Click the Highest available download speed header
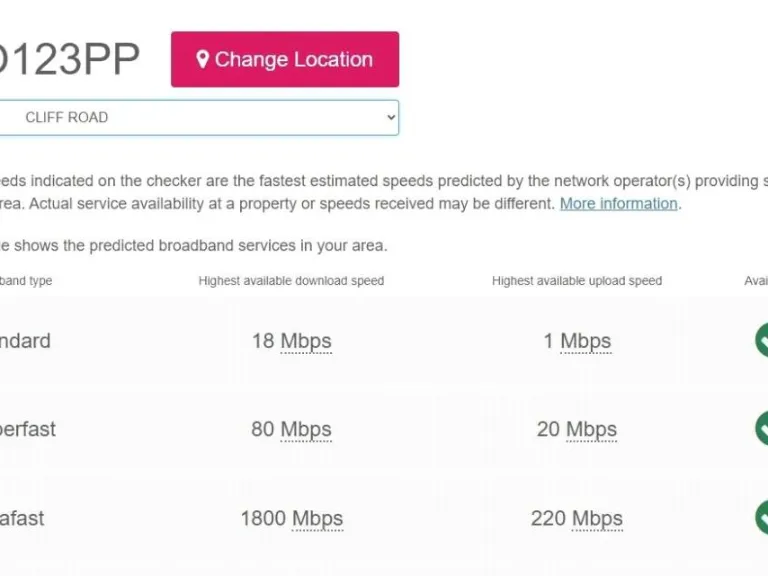Viewport: 768px width, 576px height. [x=291, y=281]
